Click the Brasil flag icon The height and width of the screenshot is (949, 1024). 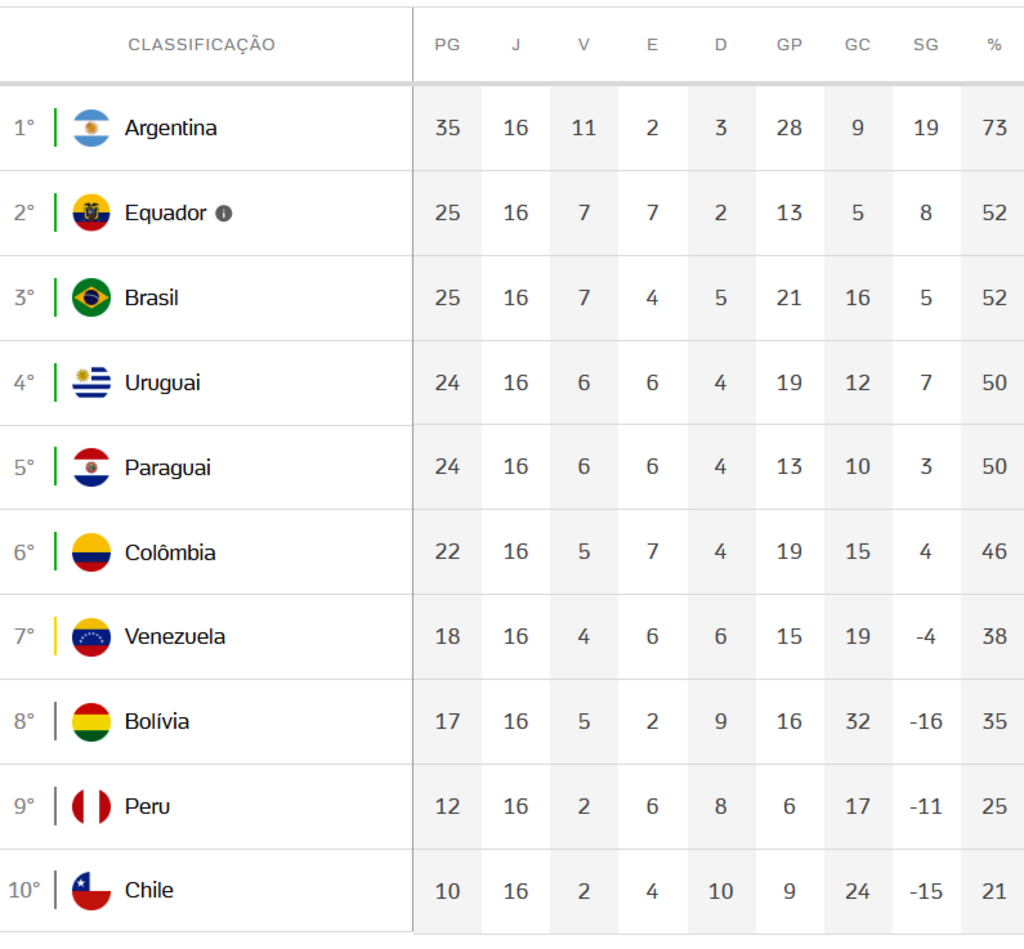click(x=91, y=298)
